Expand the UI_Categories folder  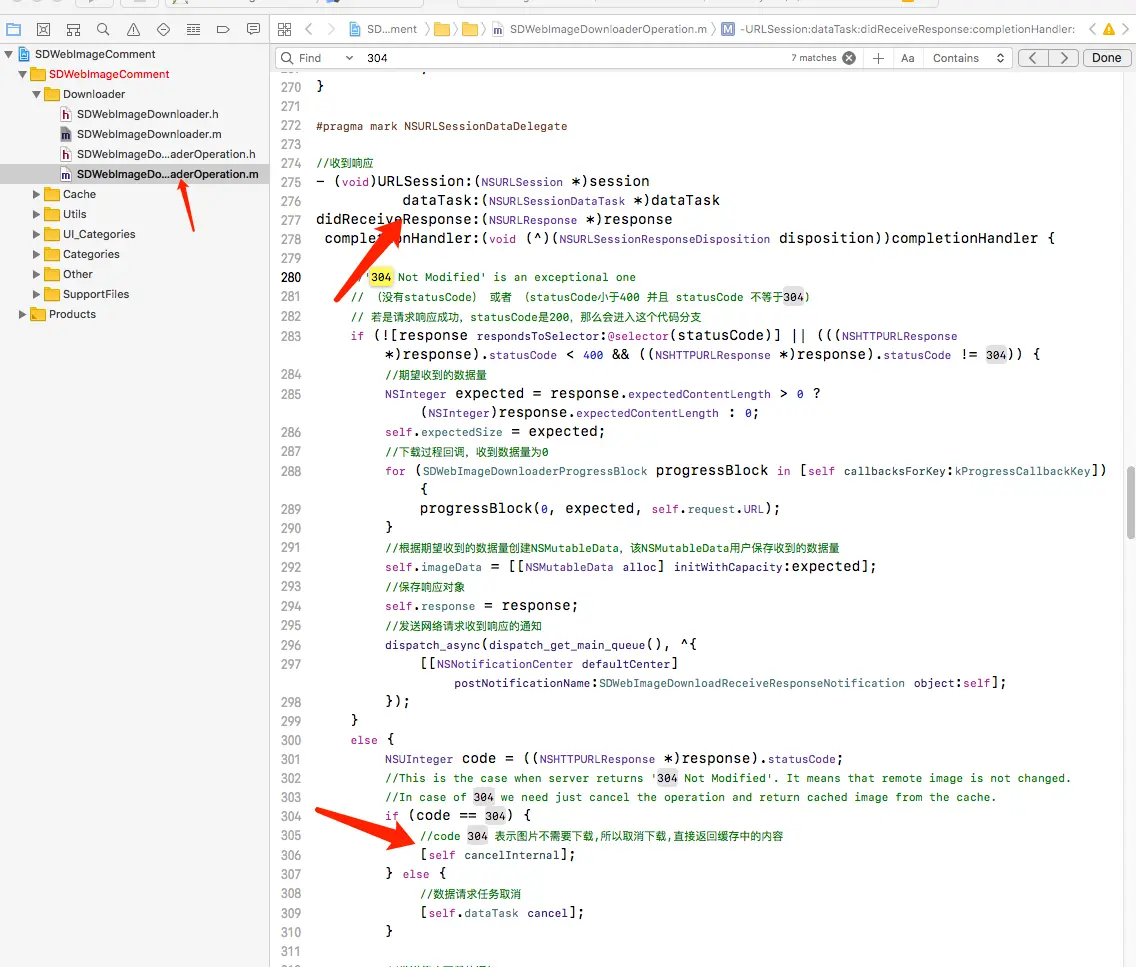tap(36, 235)
